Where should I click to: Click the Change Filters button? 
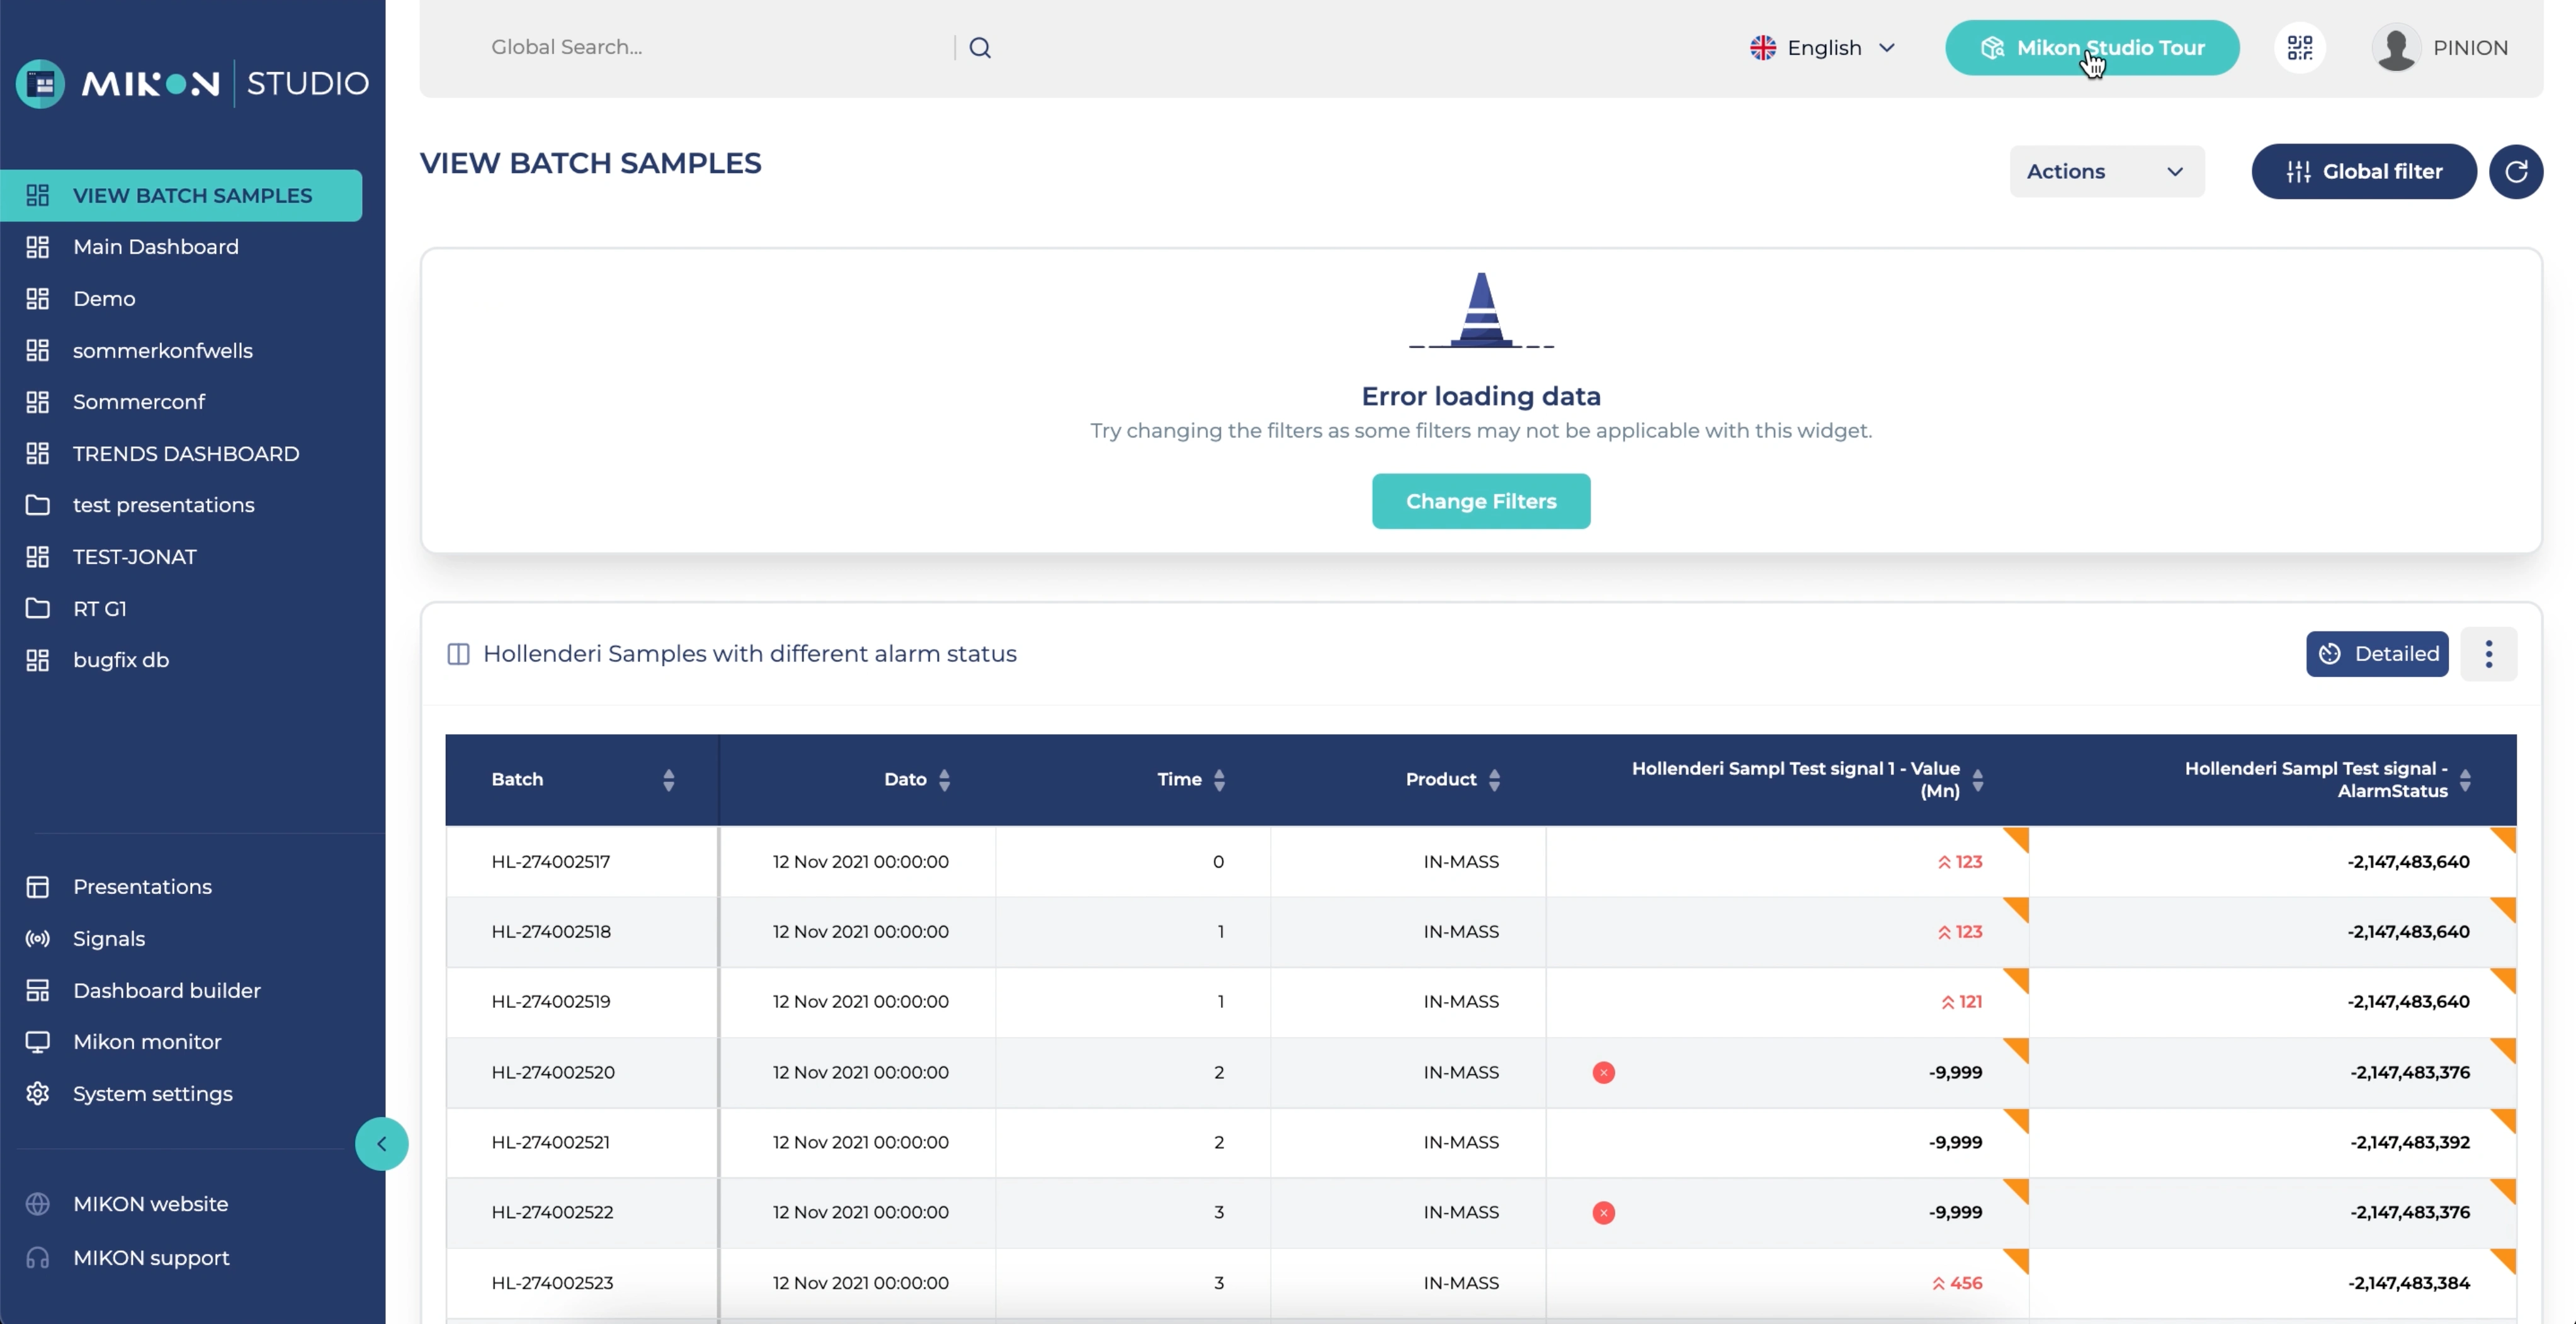1481,502
